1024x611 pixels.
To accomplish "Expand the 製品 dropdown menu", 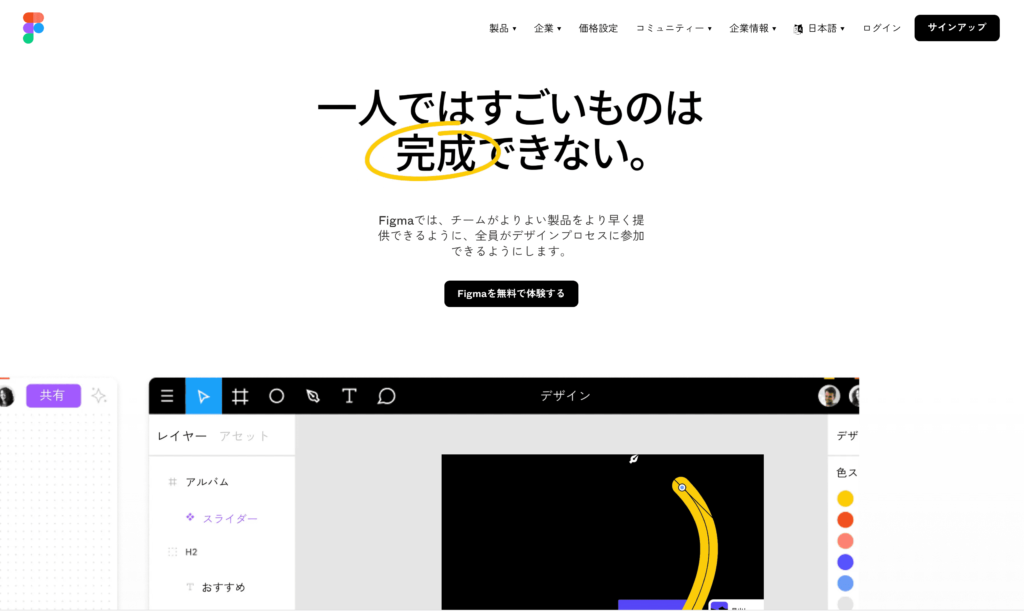I will click(x=502, y=28).
